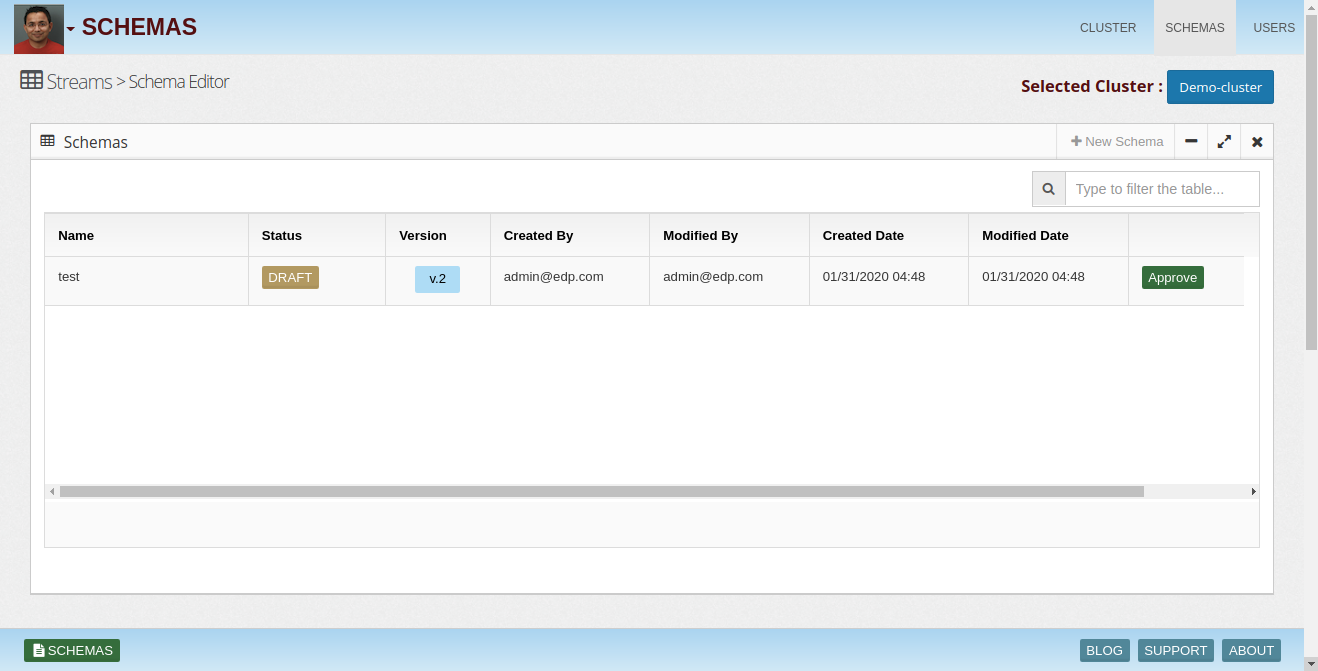The image size is (1318, 671).
Task: Click the v.2 version badge
Action: 437,278
